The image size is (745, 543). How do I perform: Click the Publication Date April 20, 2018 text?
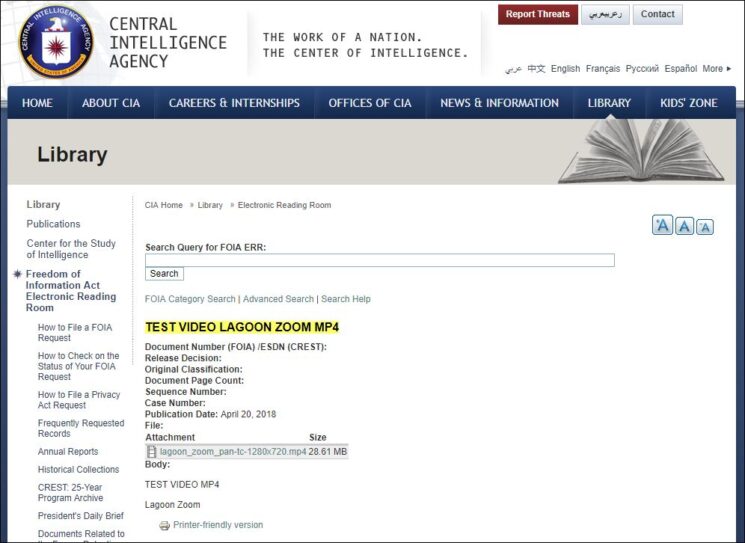pyautogui.click(x=210, y=414)
